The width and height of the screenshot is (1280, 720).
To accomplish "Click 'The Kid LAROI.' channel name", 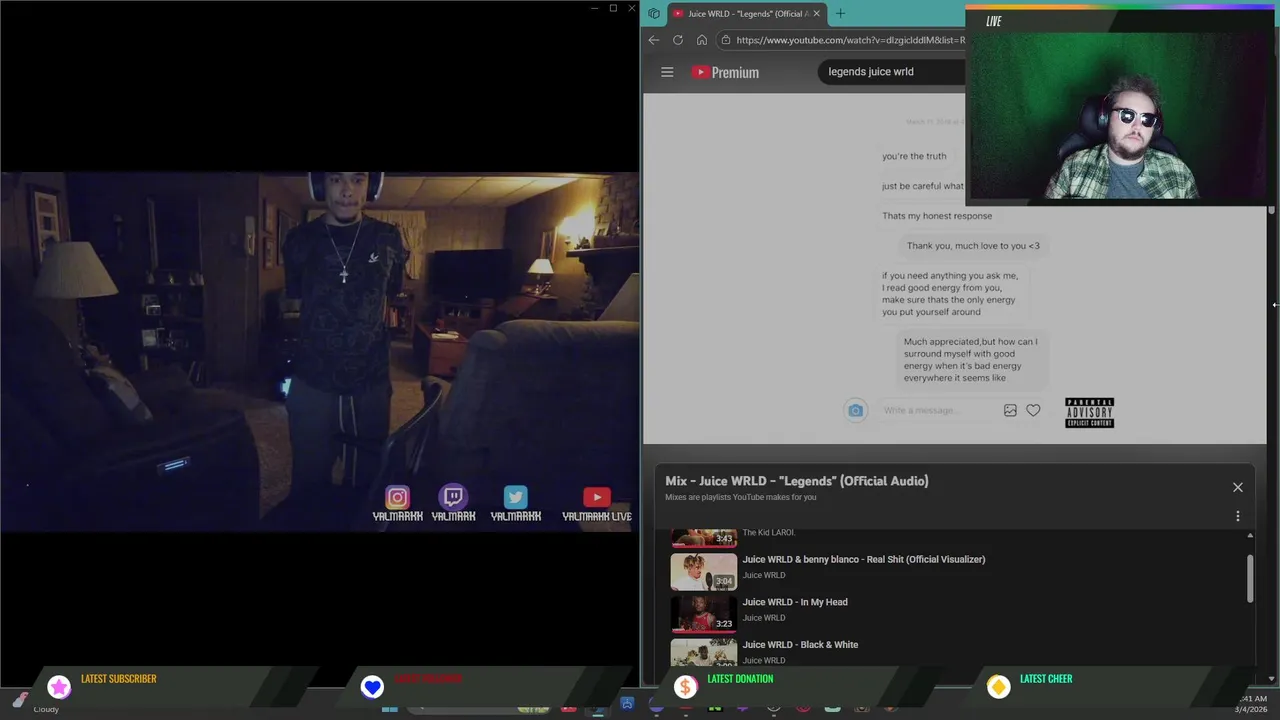I will coord(769,533).
